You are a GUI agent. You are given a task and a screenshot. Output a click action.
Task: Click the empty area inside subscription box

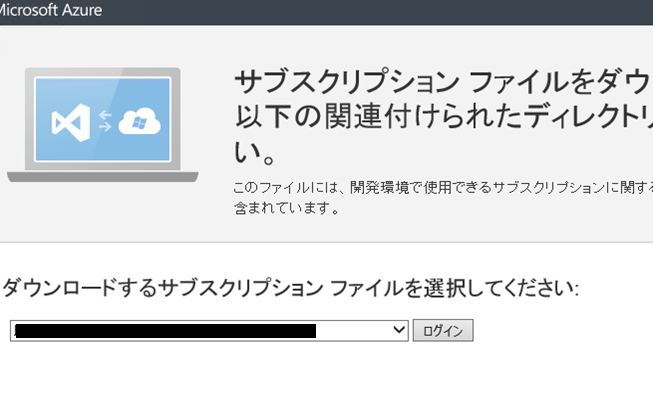(353, 331)
